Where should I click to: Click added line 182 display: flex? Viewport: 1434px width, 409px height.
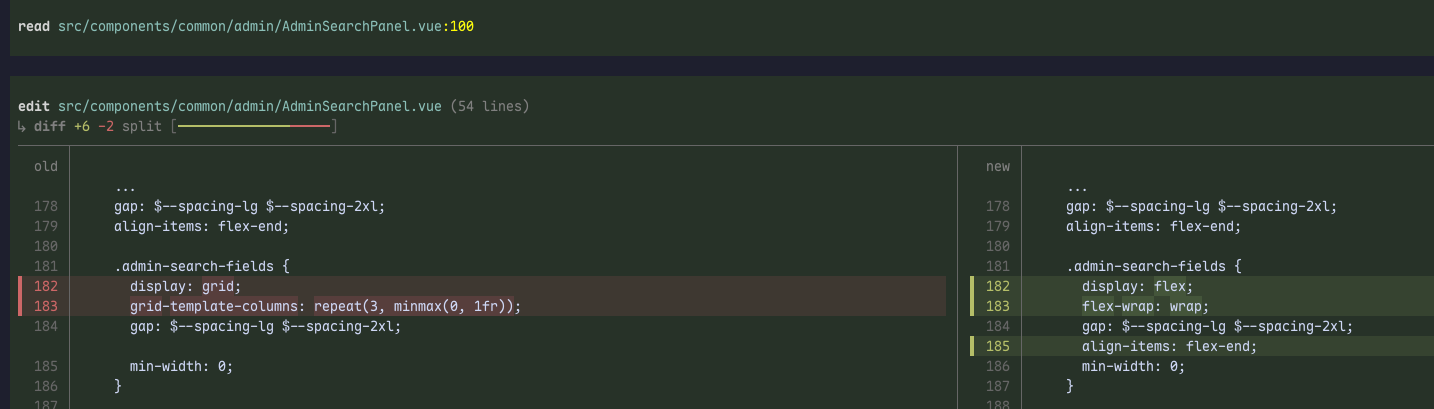click(1202, 286)
